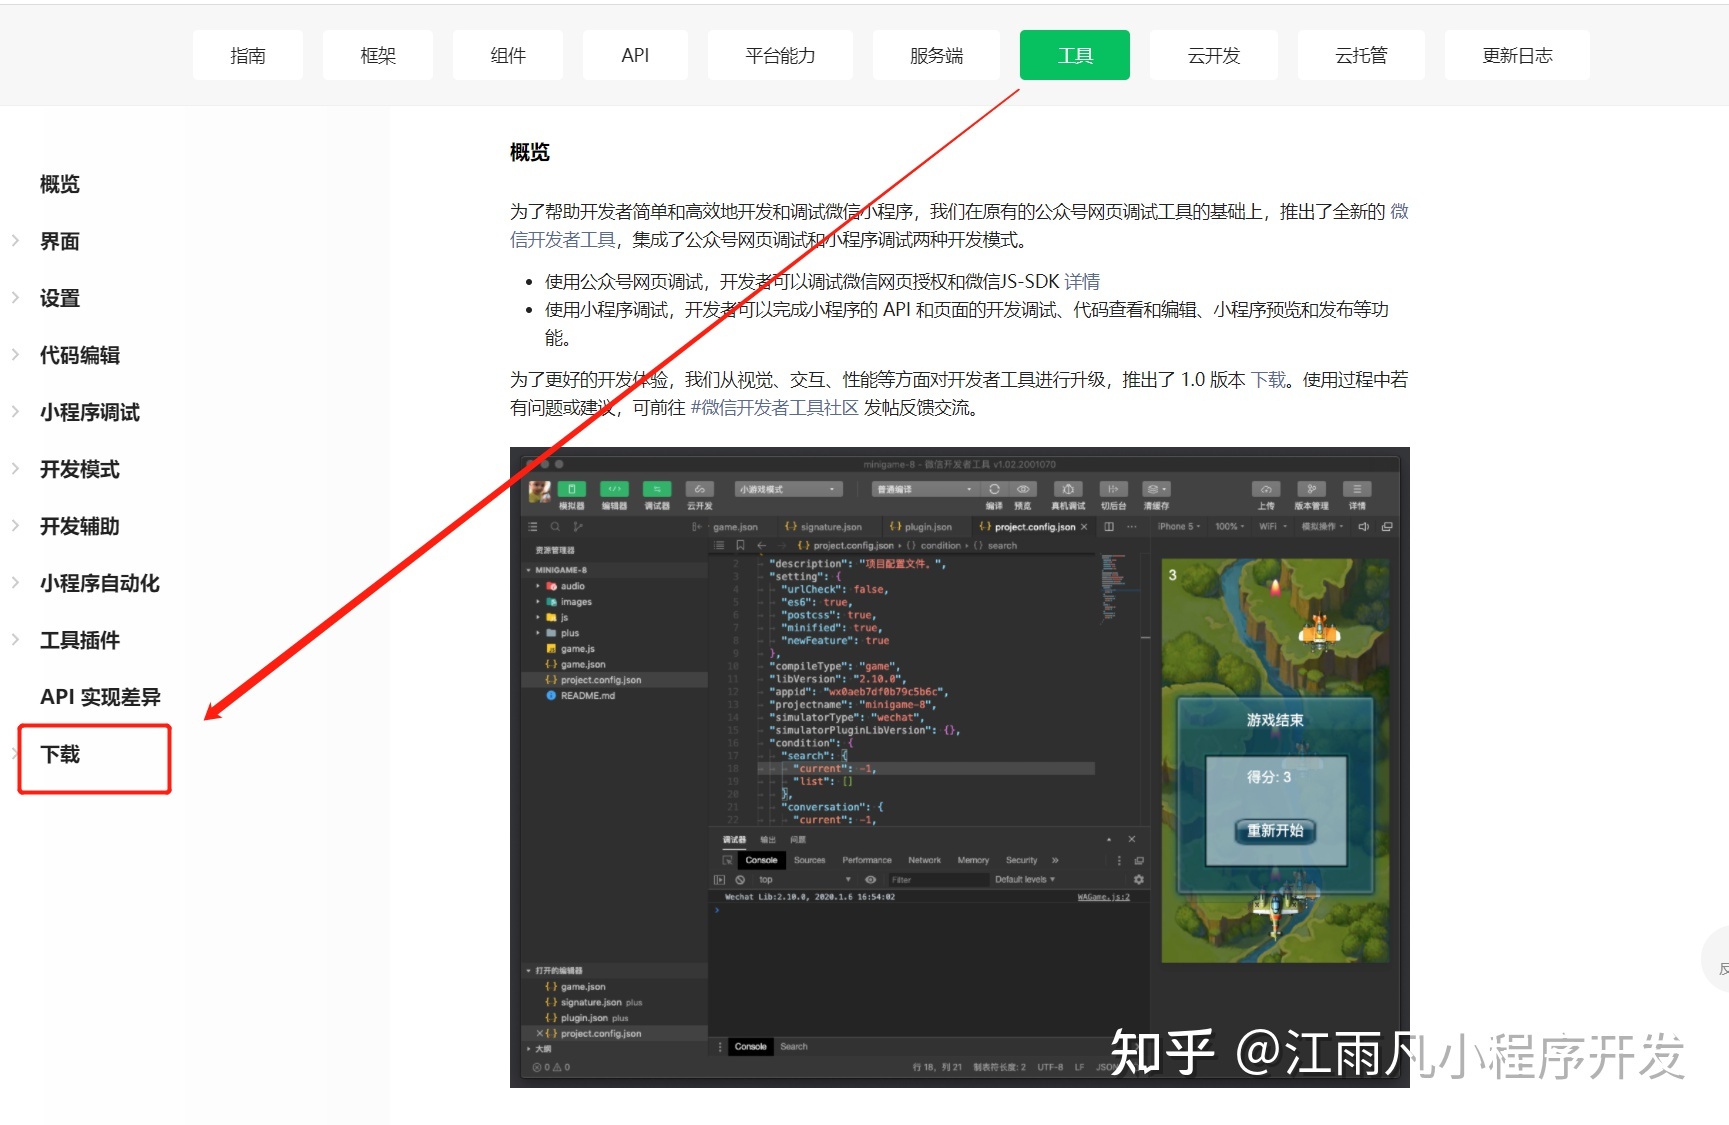
Task: Switch to the 框架 tab
Action: coord(378,55)
